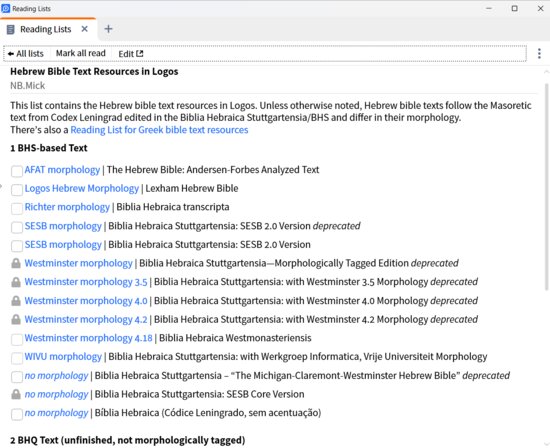The width and height of the screenshot is (550, 448).
Task: Open the Westminster morphology 3.5 link
Action: [86, 282]
